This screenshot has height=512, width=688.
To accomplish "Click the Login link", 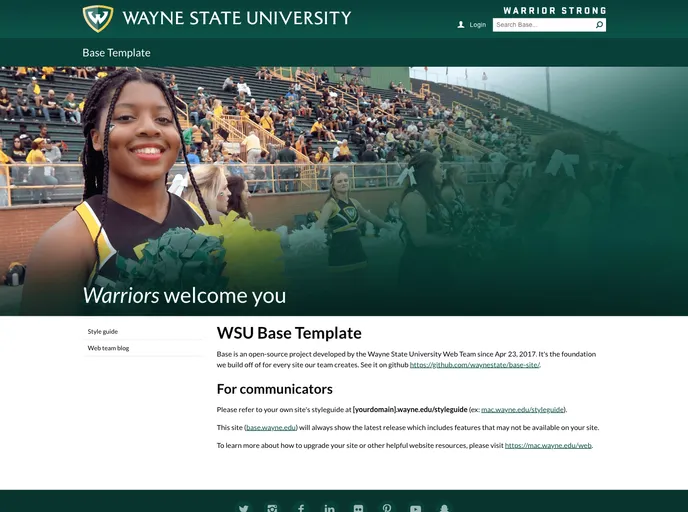I will pos(477,25).
